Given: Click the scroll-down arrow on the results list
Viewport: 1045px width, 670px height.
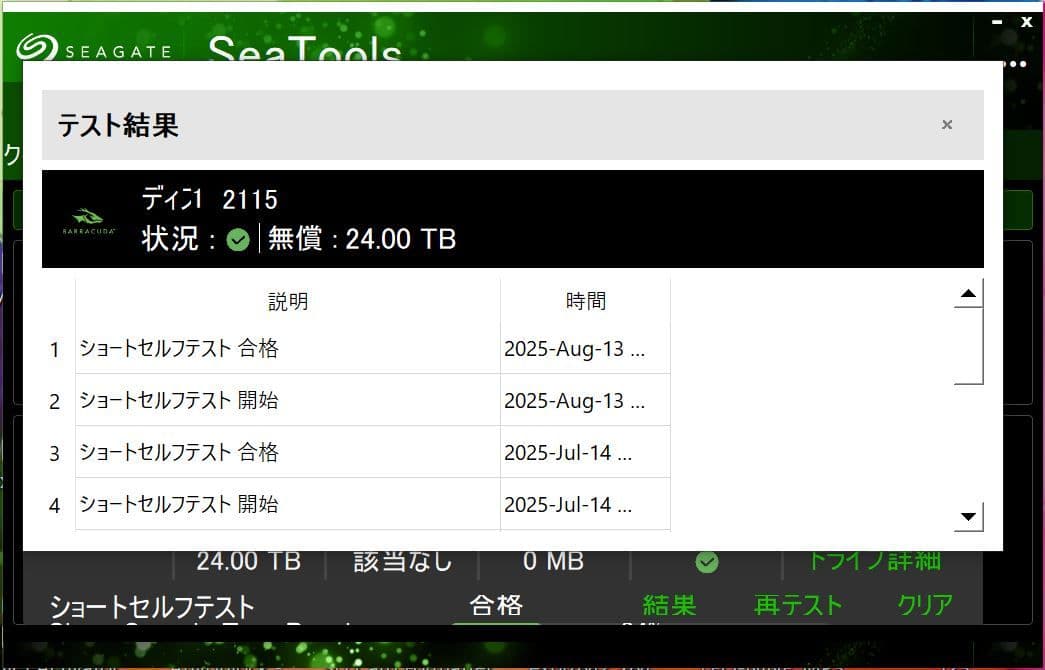Looking at the screenshot, I should pos(966,516).
